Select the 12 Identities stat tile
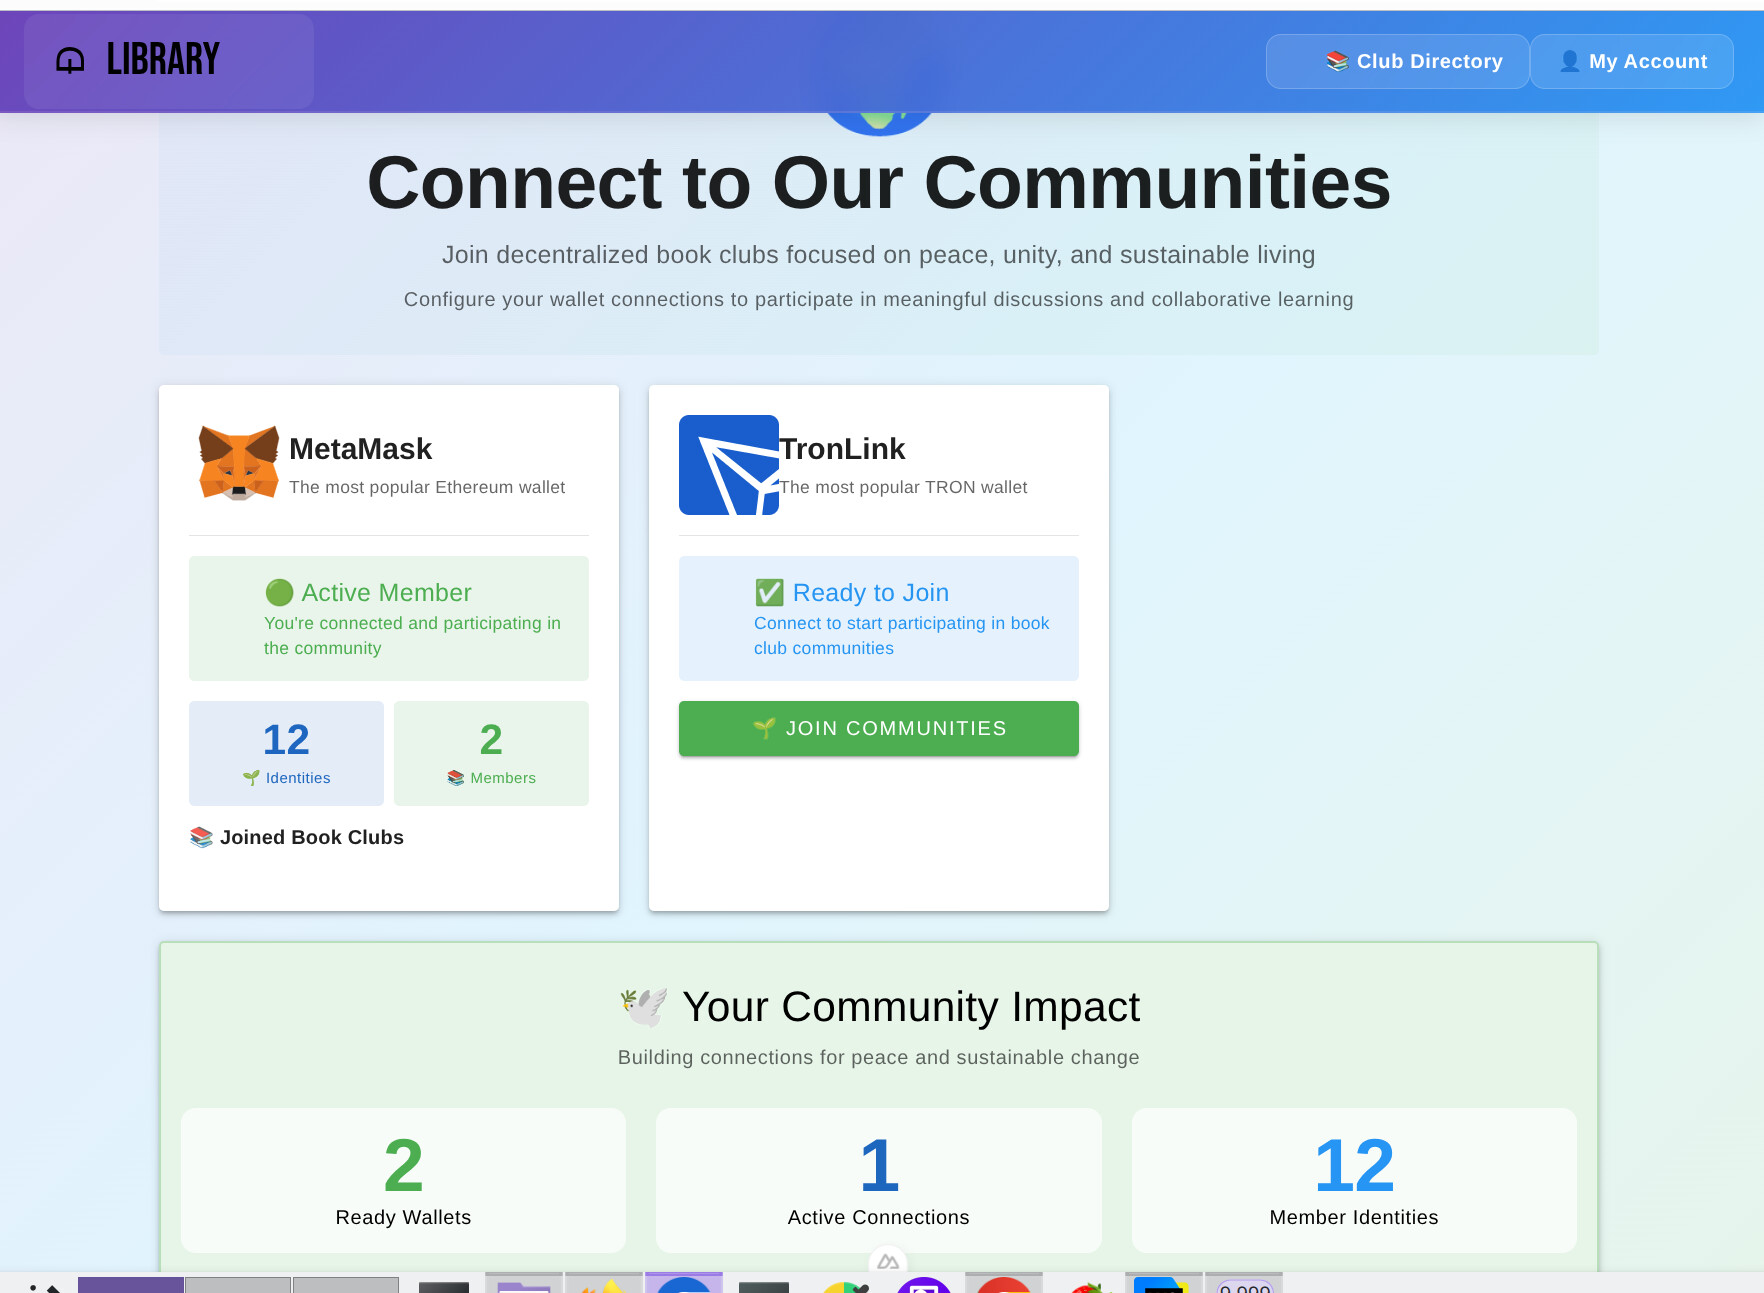 click(286, 753)
